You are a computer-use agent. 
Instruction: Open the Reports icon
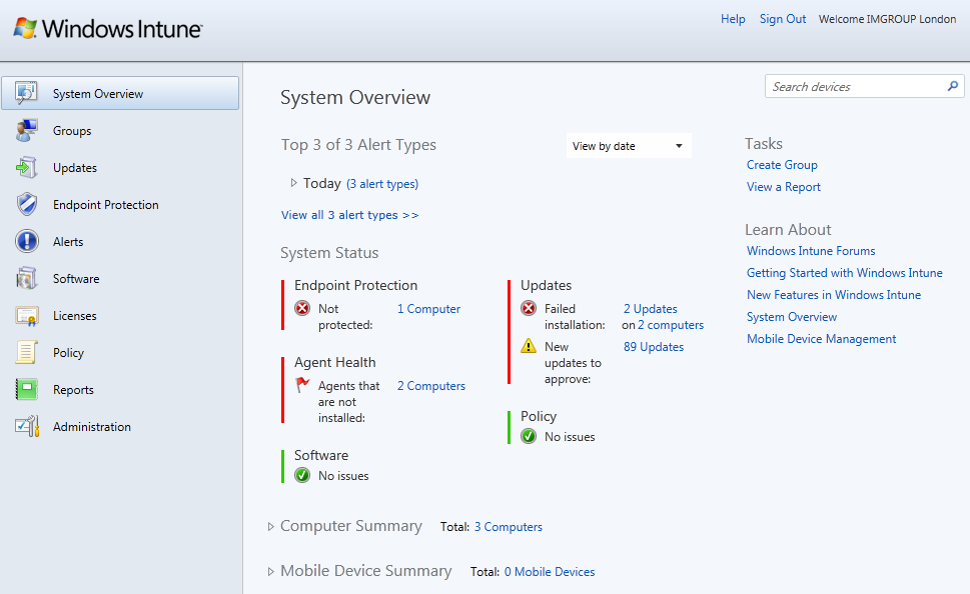tap(27, 389)
